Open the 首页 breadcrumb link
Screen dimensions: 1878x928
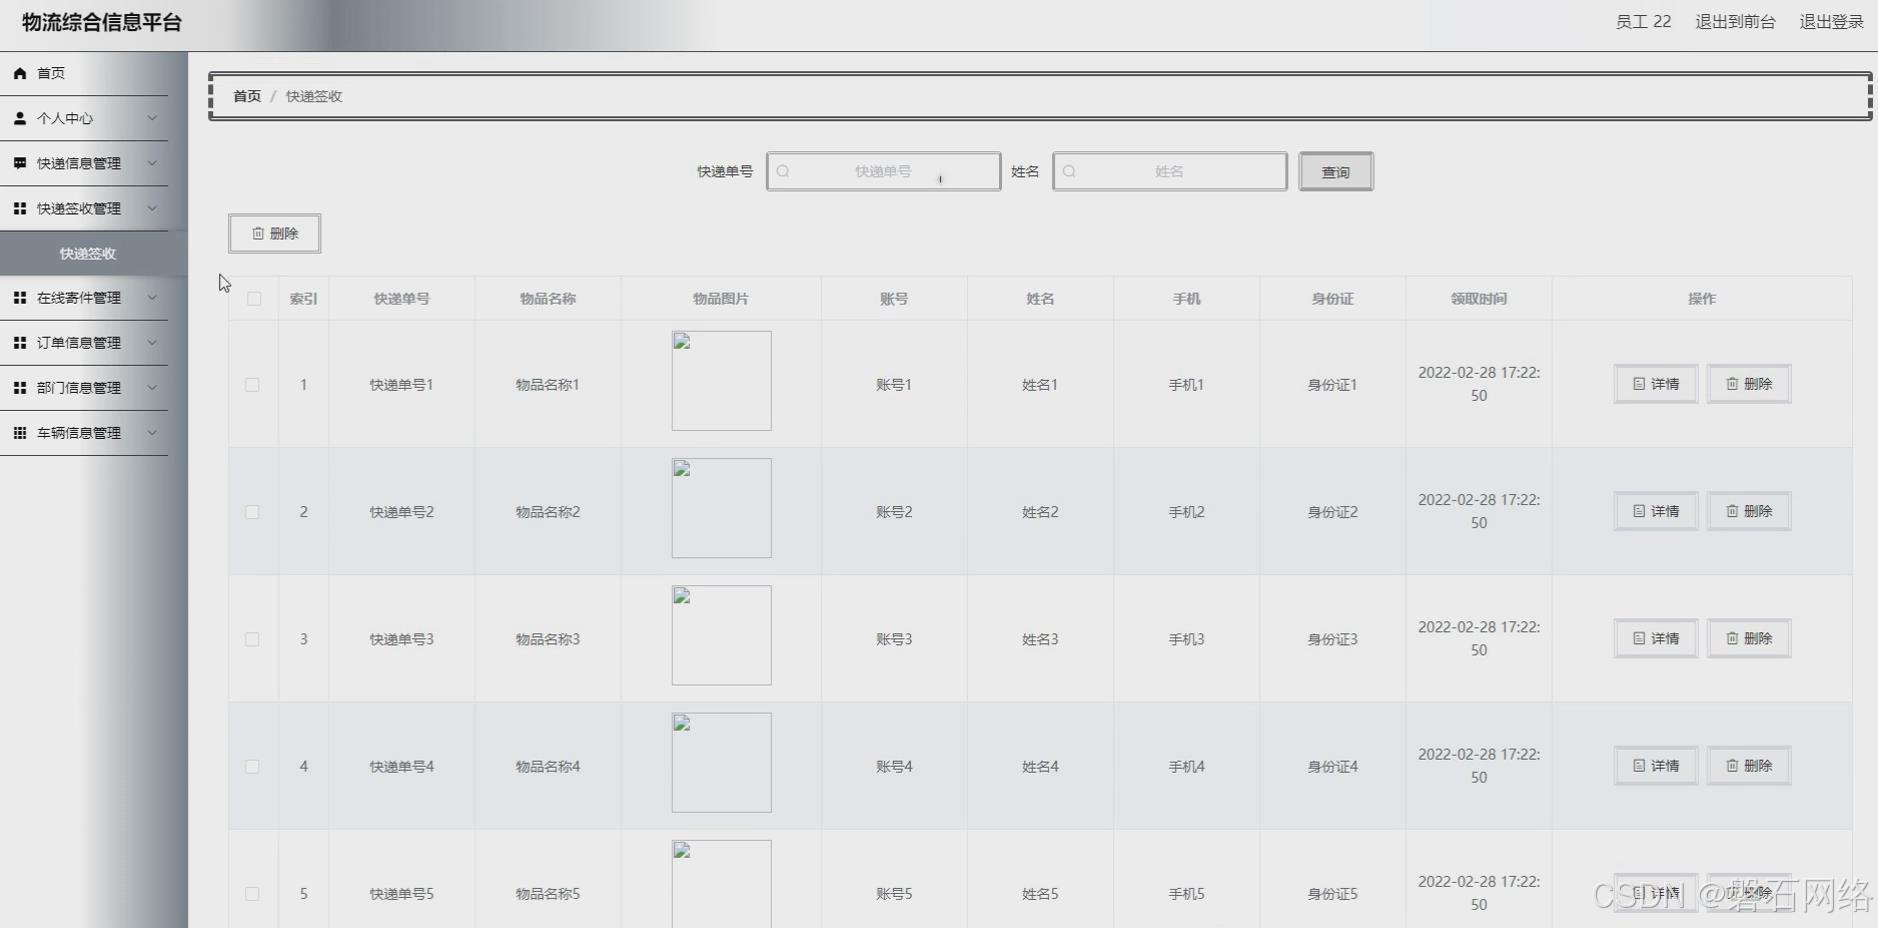click(x=246, y=96)
